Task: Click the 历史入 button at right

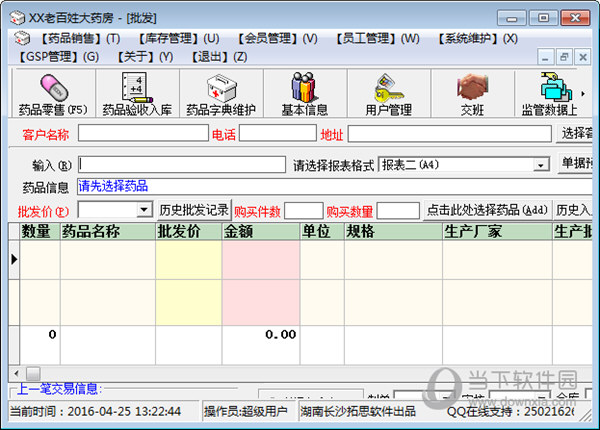Action: point(573,210)
